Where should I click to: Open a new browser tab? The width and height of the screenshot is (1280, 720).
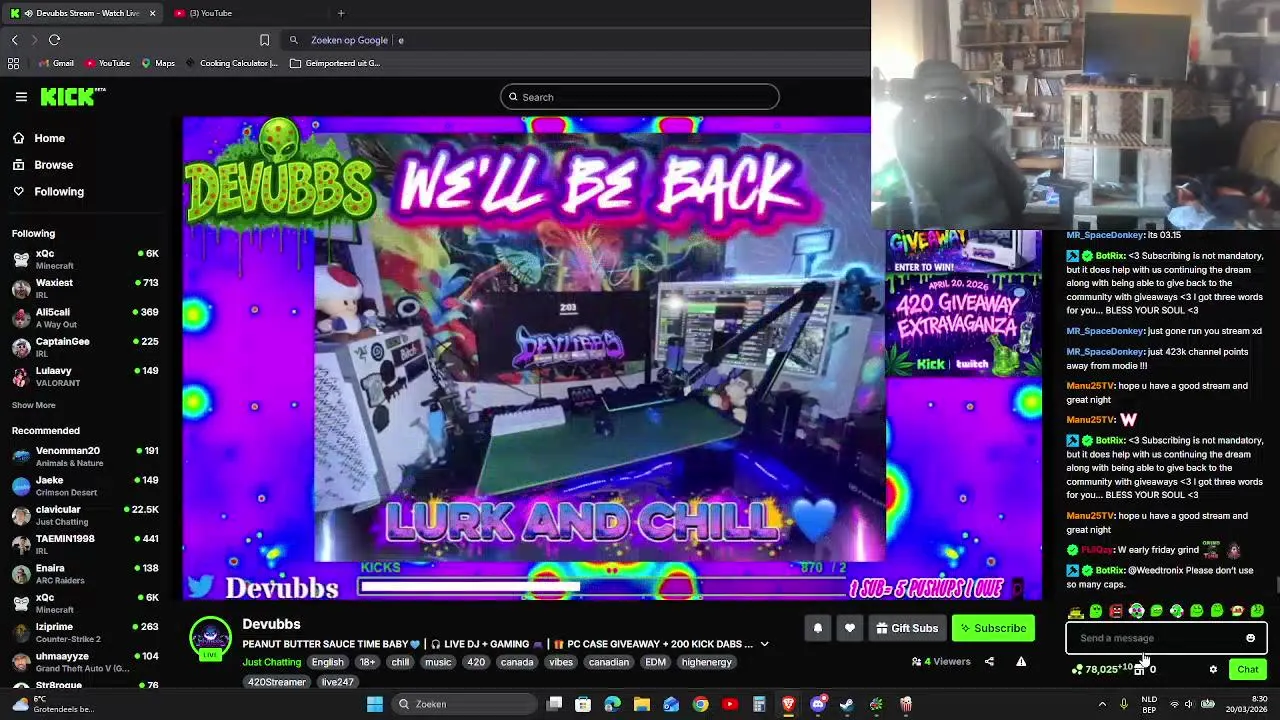341,13
